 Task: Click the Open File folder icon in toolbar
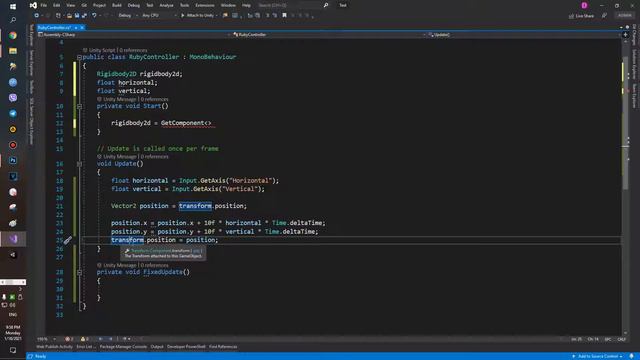pyautogui.click(x=69, y=16)
